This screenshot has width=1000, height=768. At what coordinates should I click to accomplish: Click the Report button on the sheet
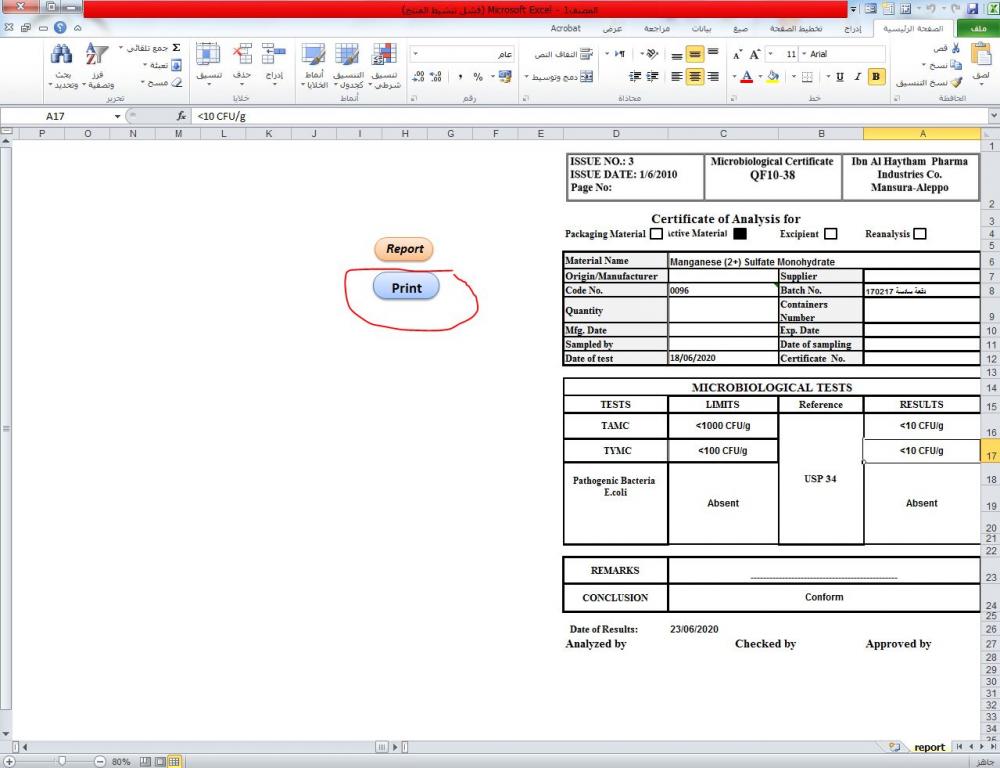click(404, 249)
